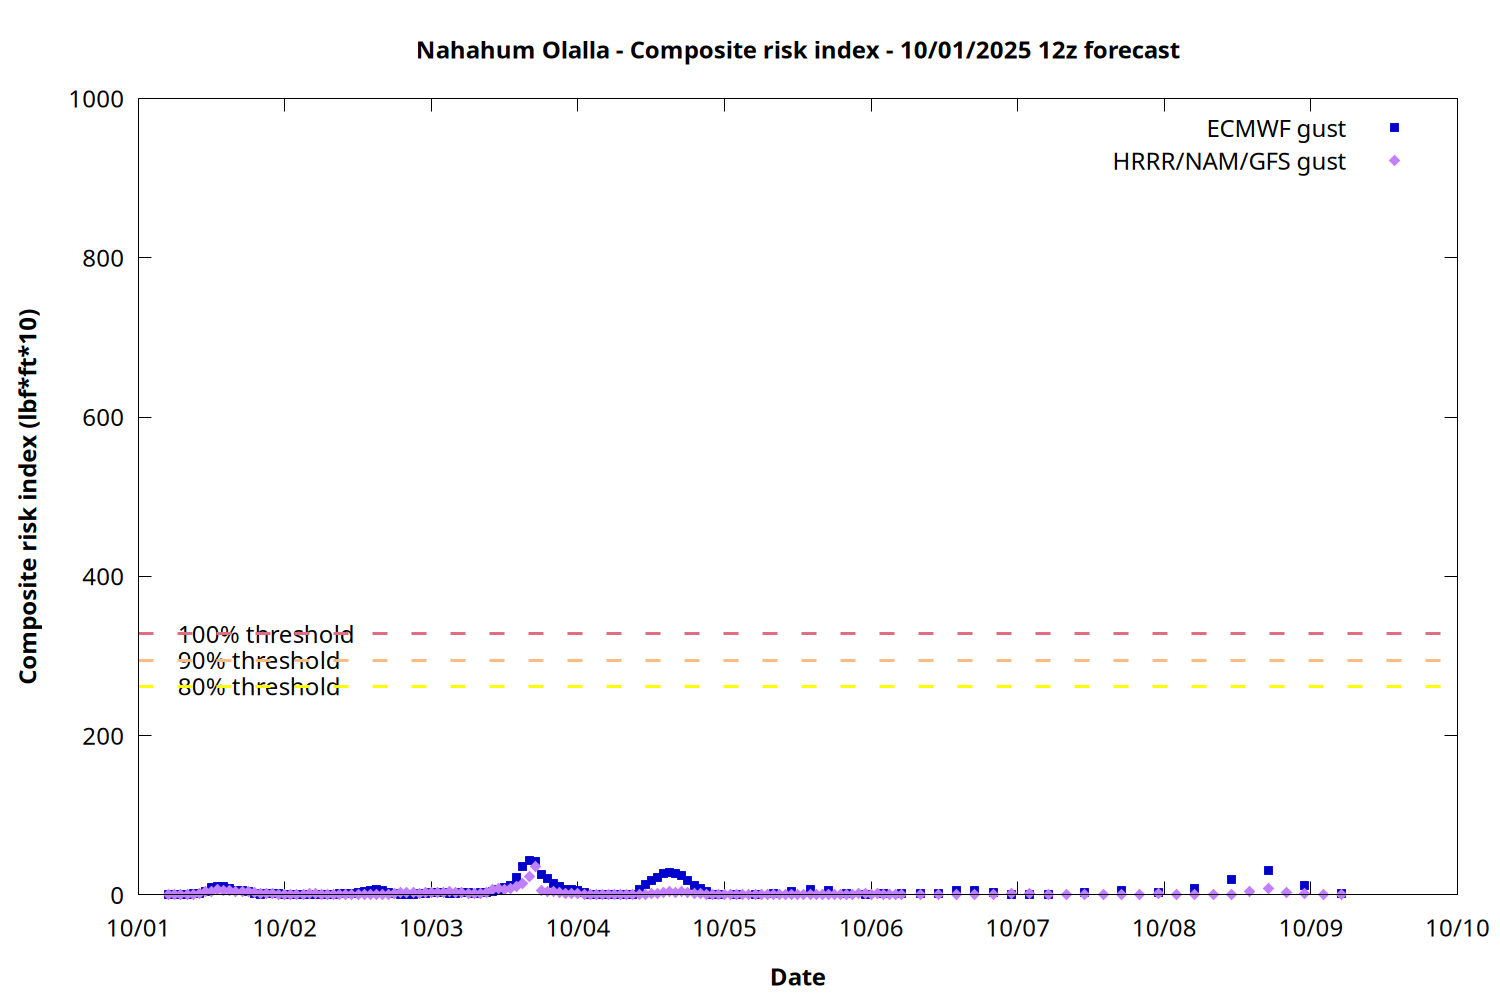1500x1000 pixels.
Task: Select the ECMWF gust legend label
Action: pos(1275,129)
